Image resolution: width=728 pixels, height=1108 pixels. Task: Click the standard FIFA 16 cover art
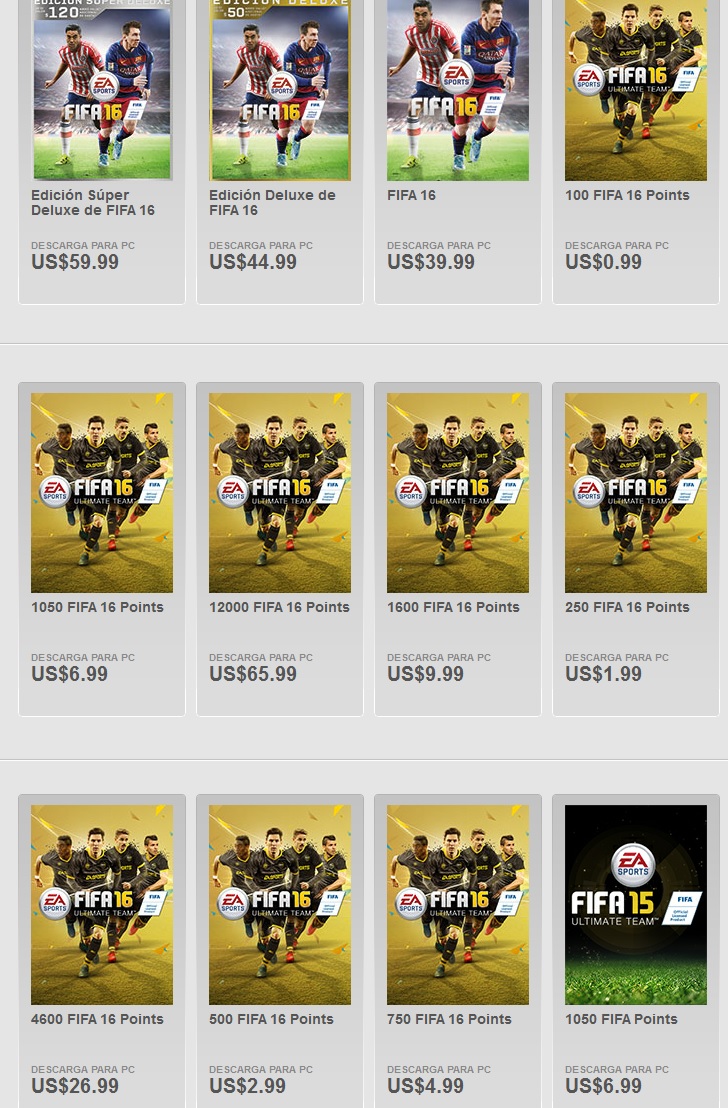[x=458, y=90]
